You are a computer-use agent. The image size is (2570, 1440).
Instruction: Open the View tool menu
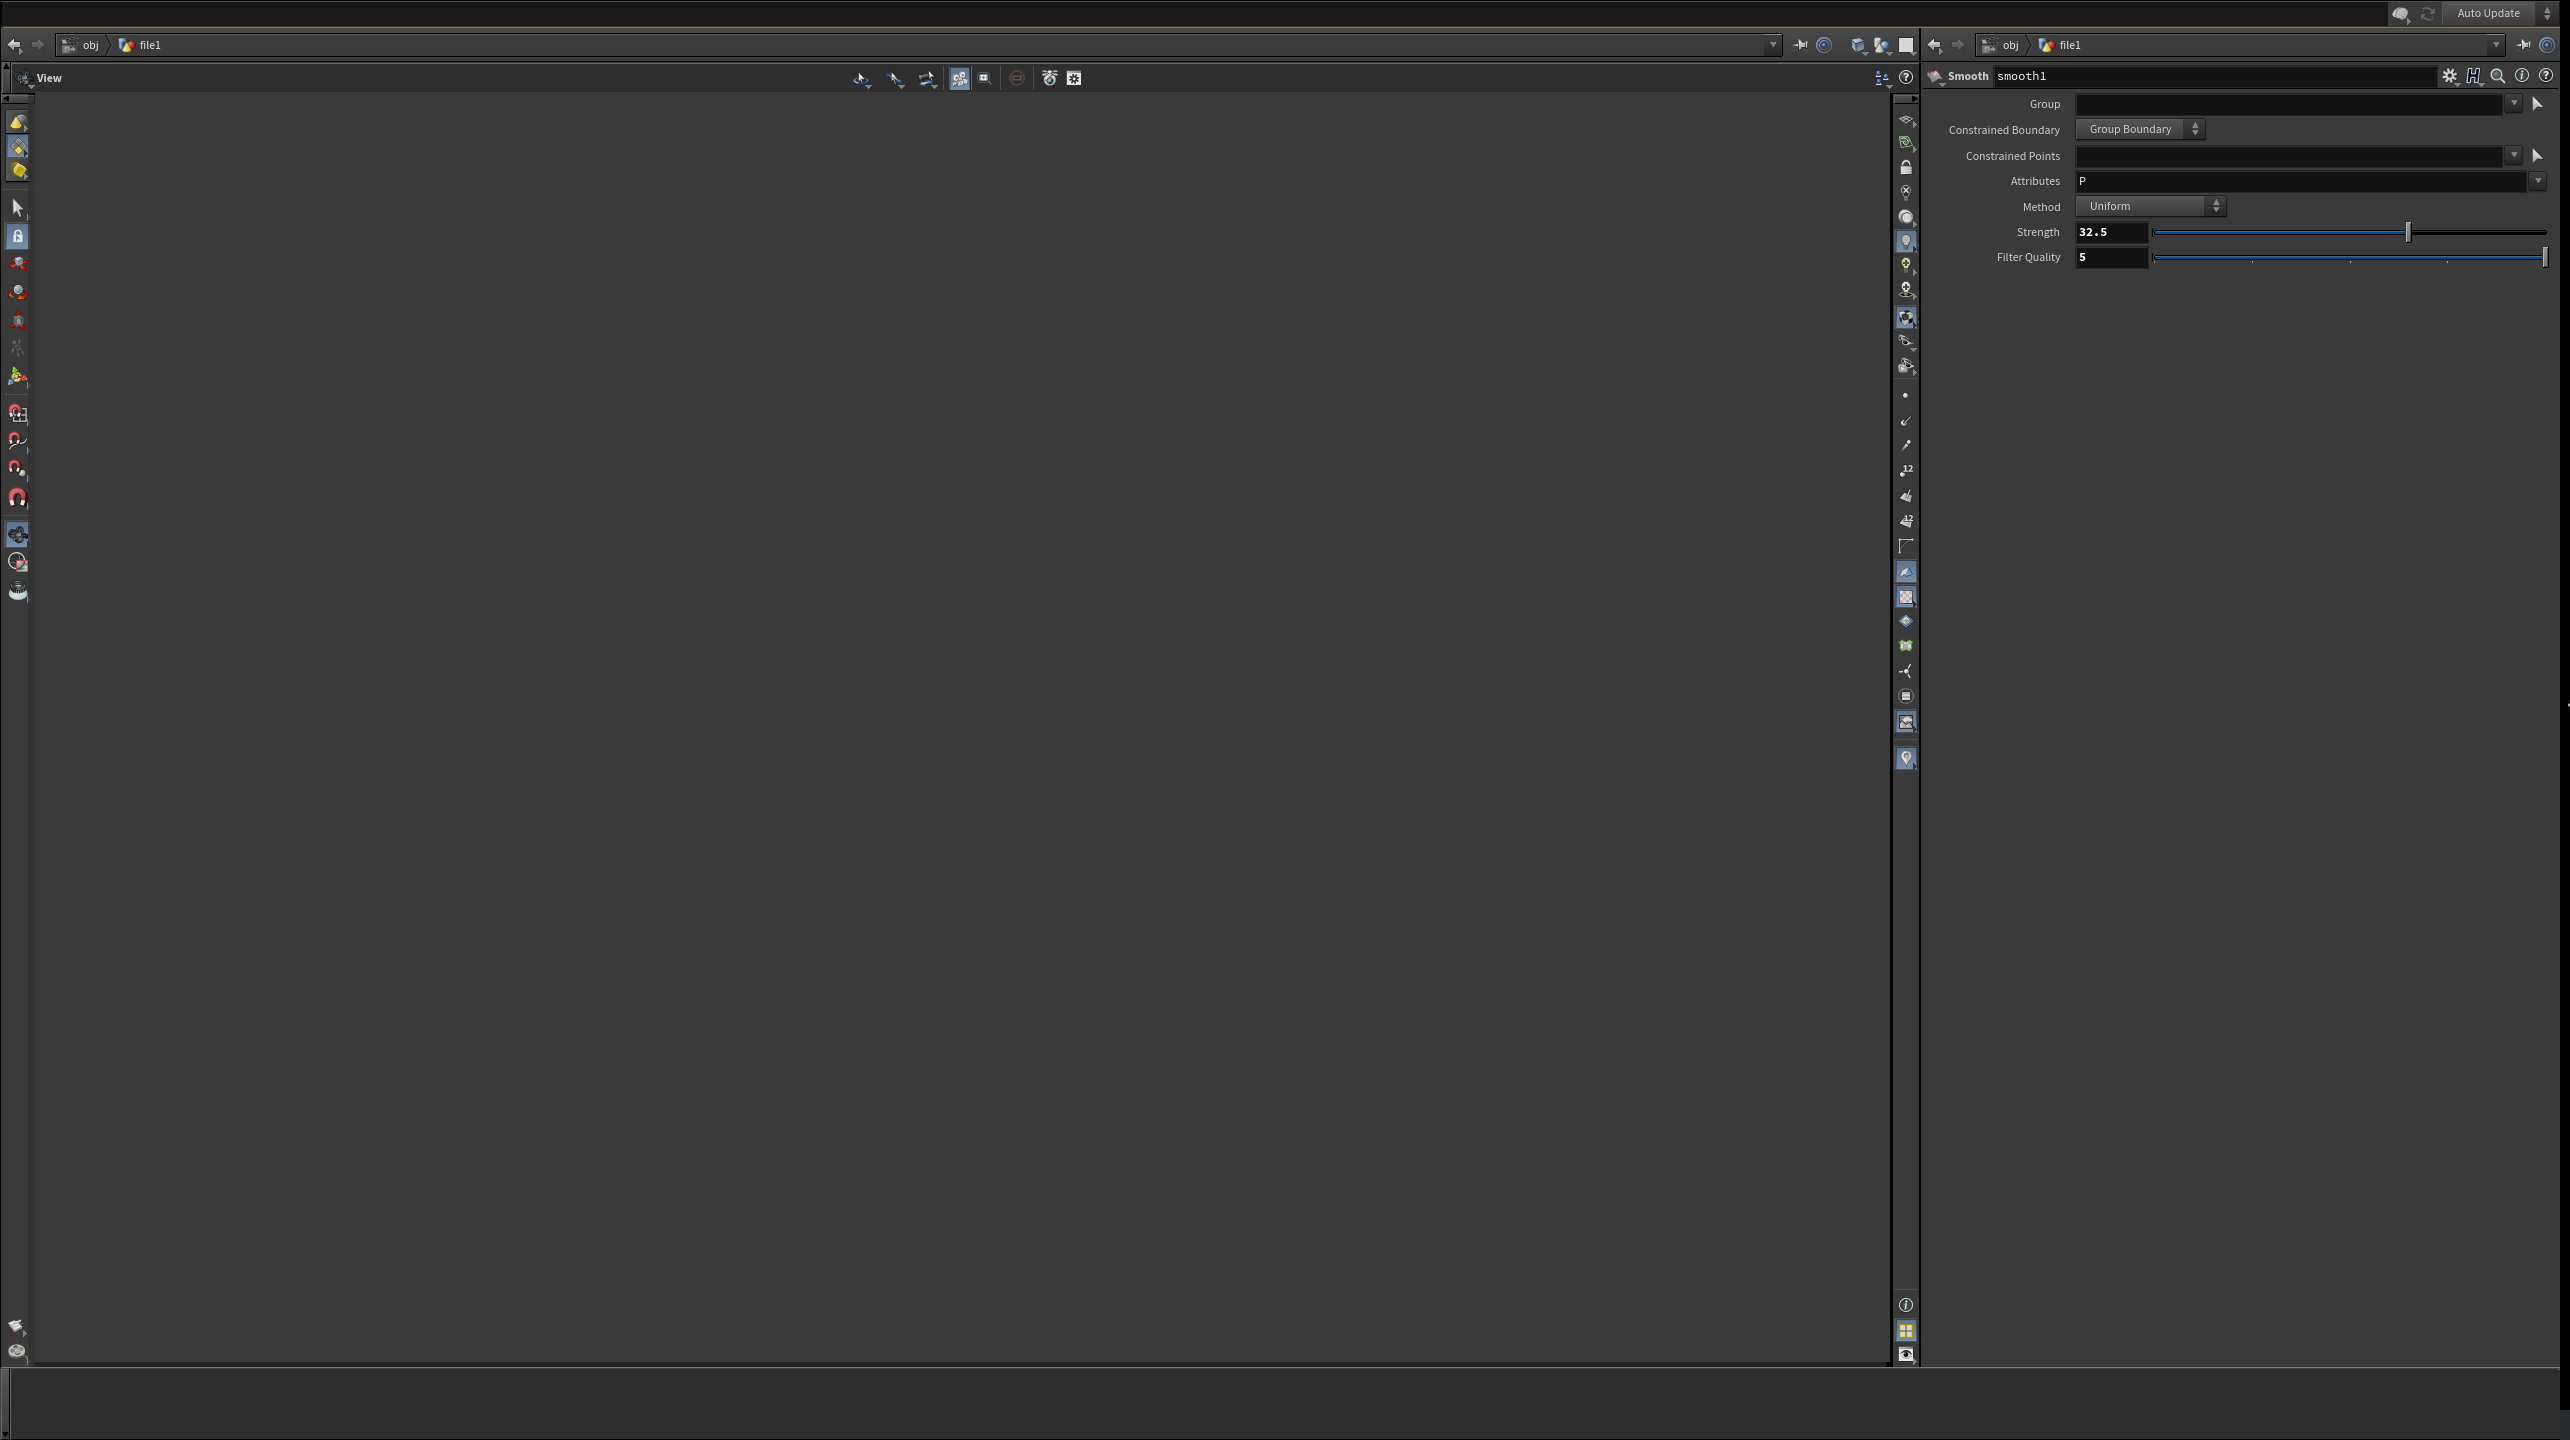24,78
